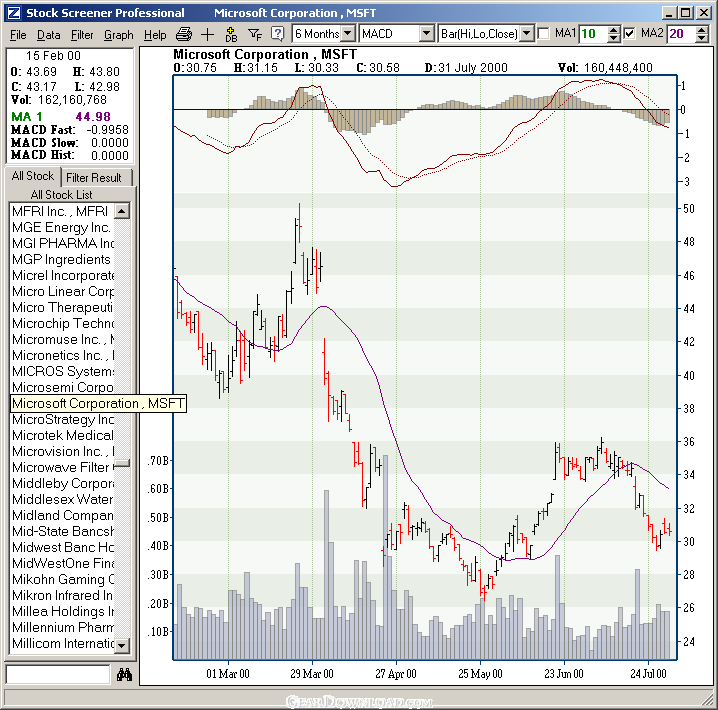Select Micronetics Inc. in stock list
718x710 pixels.
[62, 356]
